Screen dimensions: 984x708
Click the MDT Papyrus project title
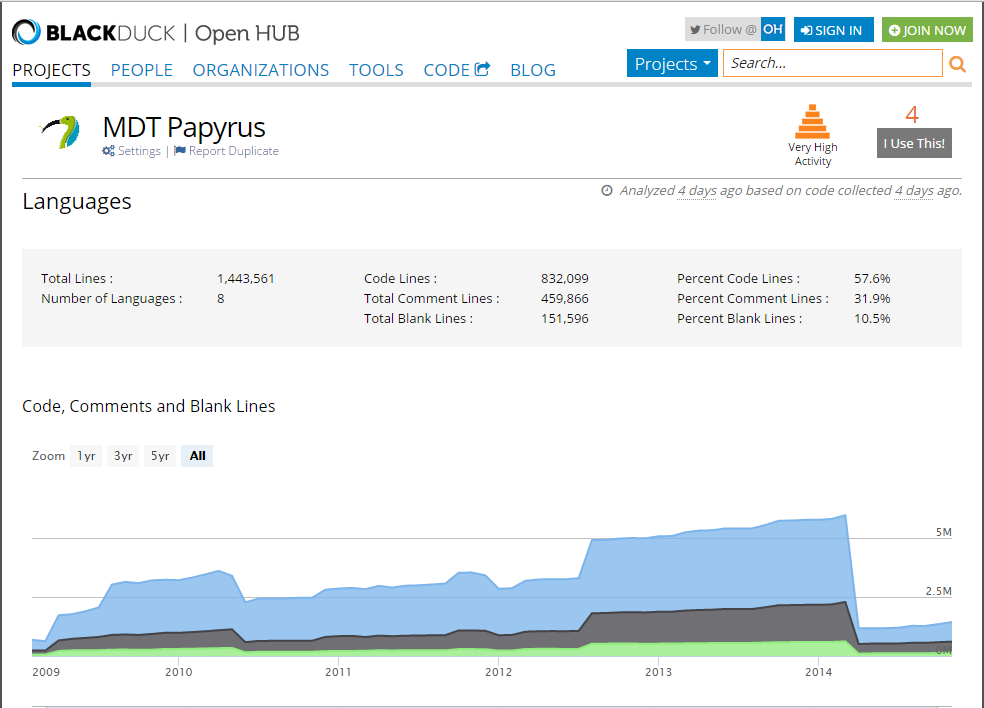[184, 127]
